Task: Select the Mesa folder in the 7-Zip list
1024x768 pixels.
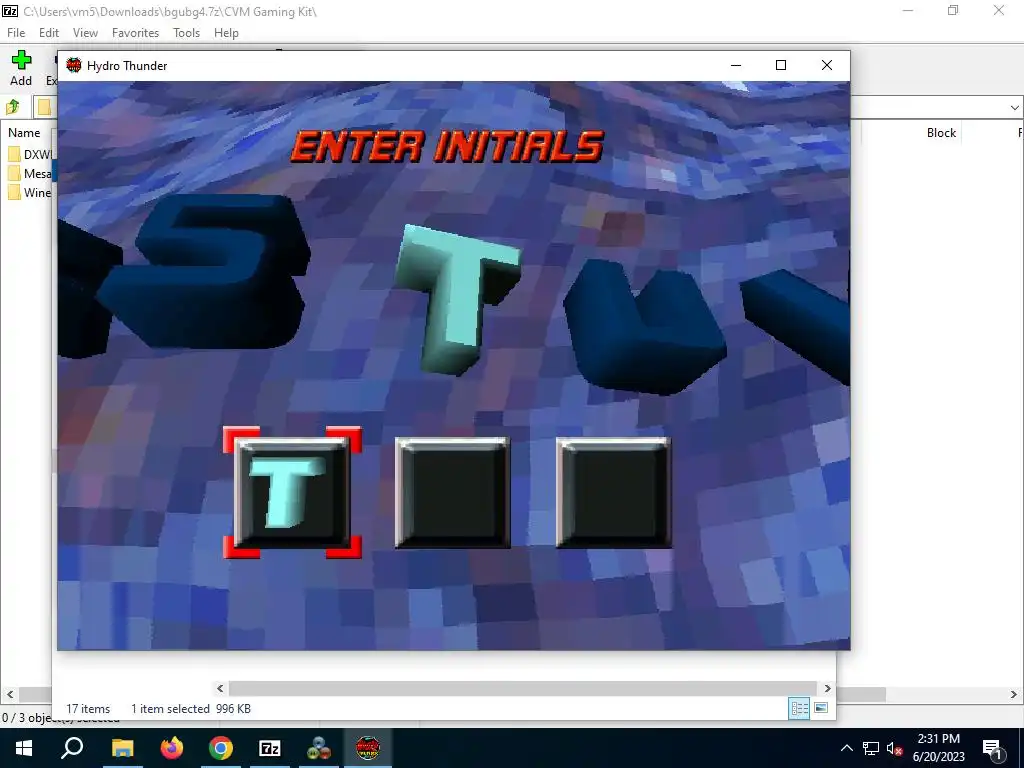Action: 30,174
